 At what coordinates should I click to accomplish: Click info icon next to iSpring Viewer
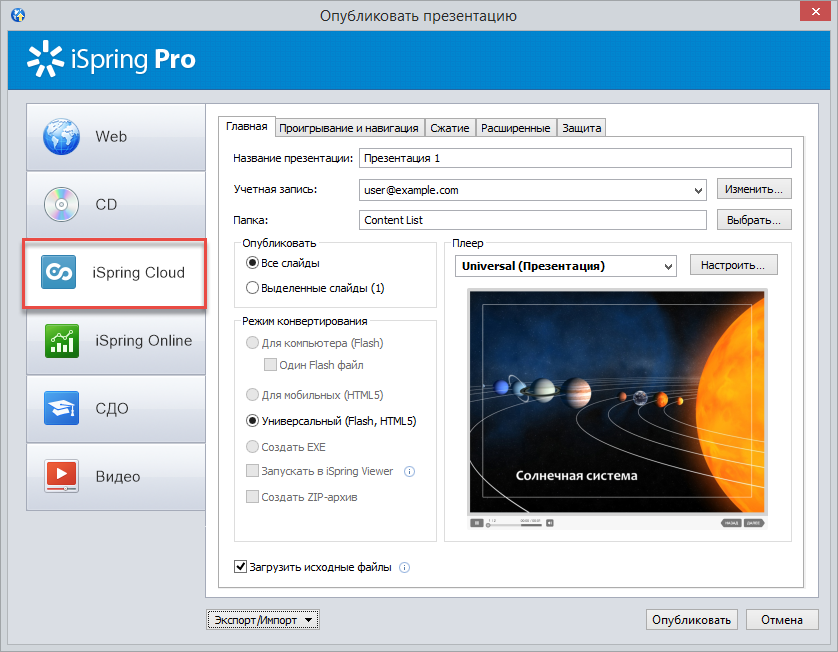pyautogui.click(x=409, y=471)
